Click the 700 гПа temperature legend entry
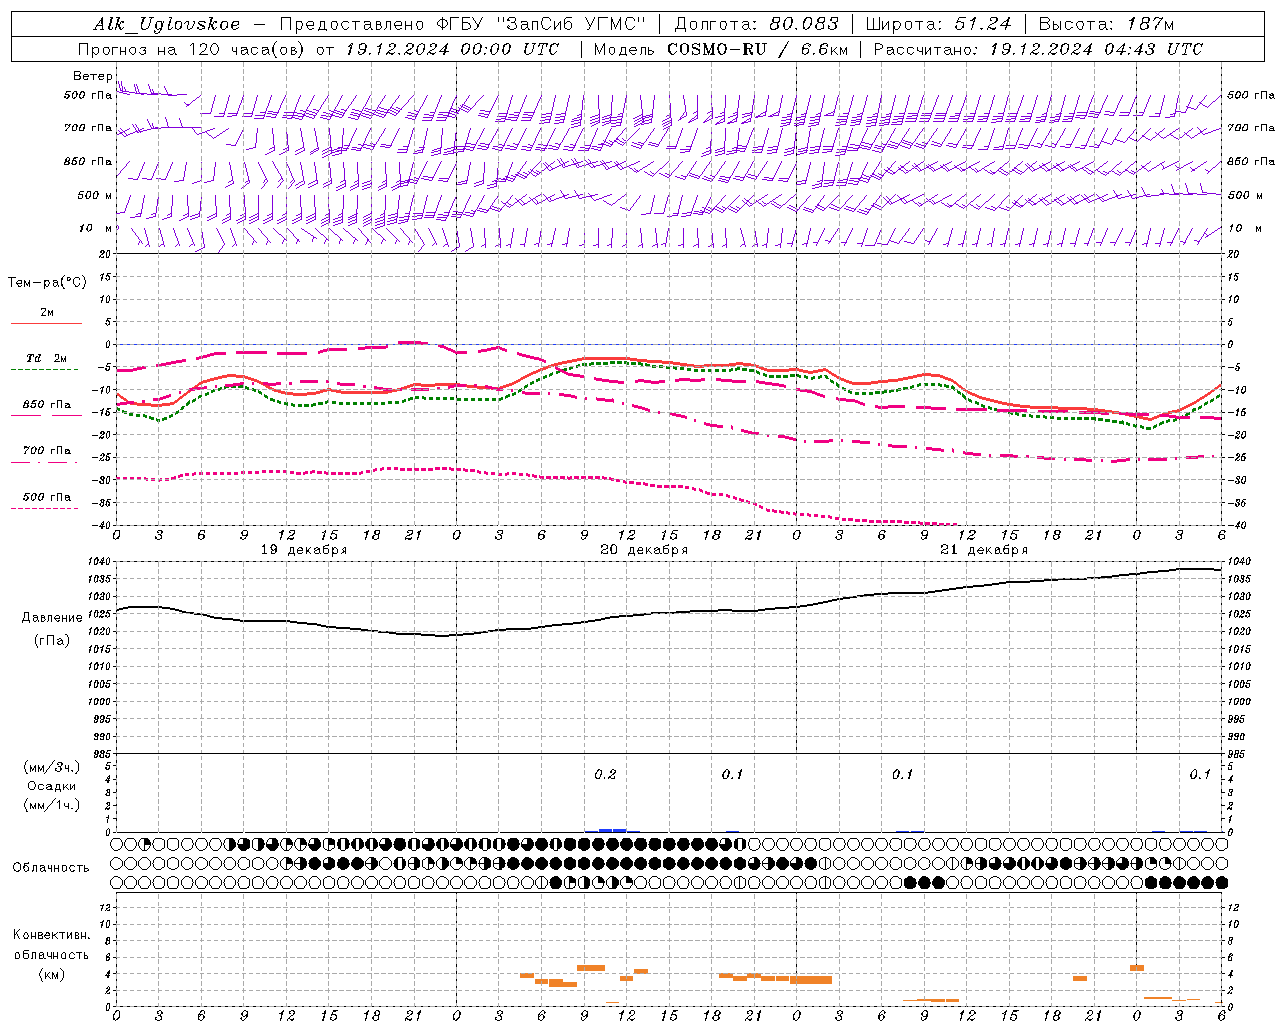Image resolution: width=1280 pixels, height=1024 pixels. coord(46,451)
